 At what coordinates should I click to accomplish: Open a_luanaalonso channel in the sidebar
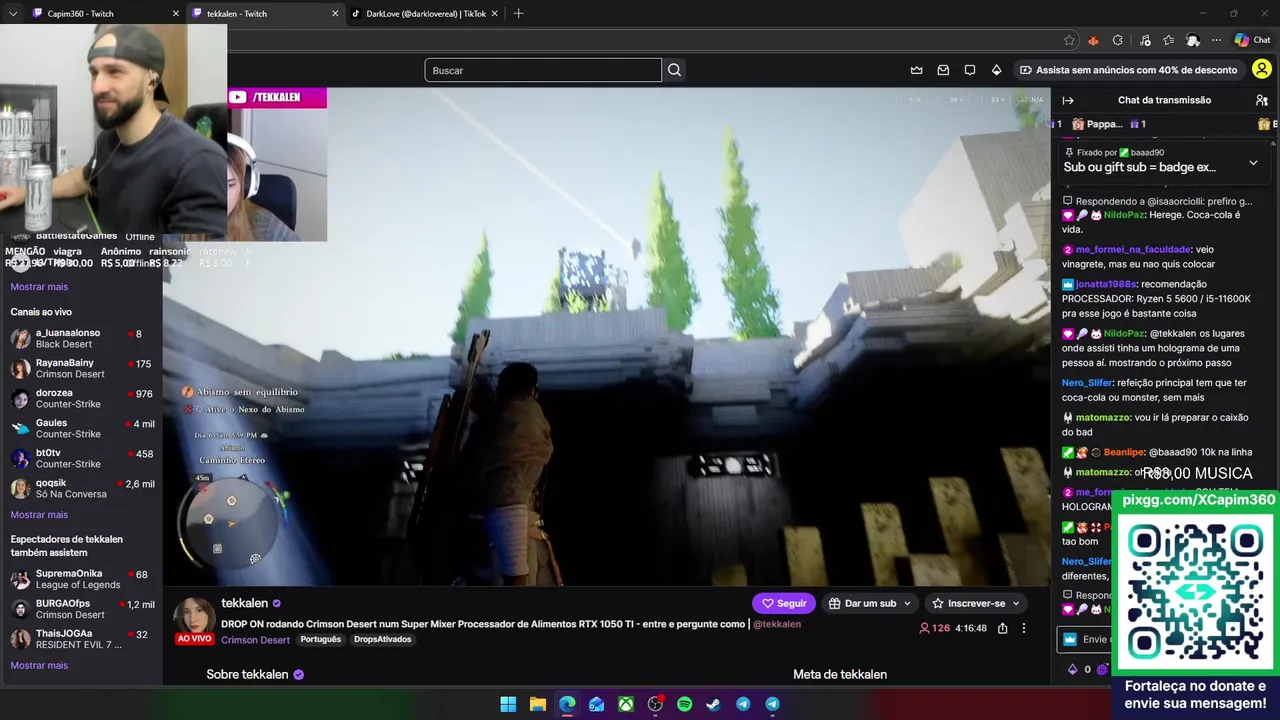(x=82, y=338)
